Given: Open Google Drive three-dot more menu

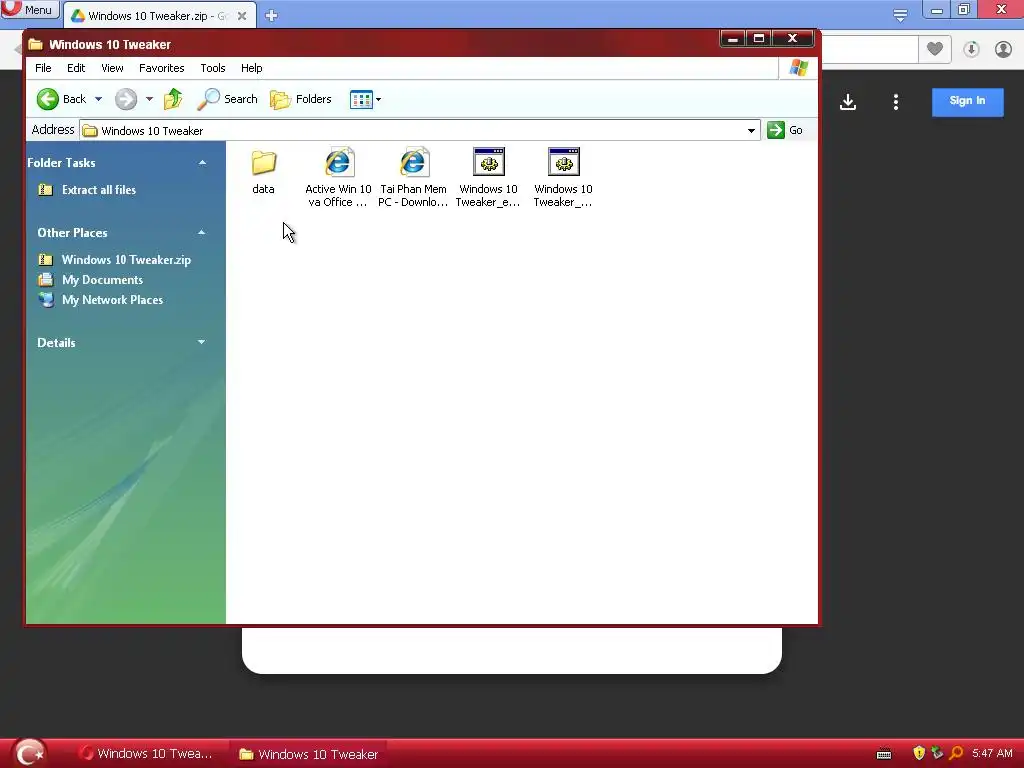Looking at the screenshot, I should (x=896, y=102).
